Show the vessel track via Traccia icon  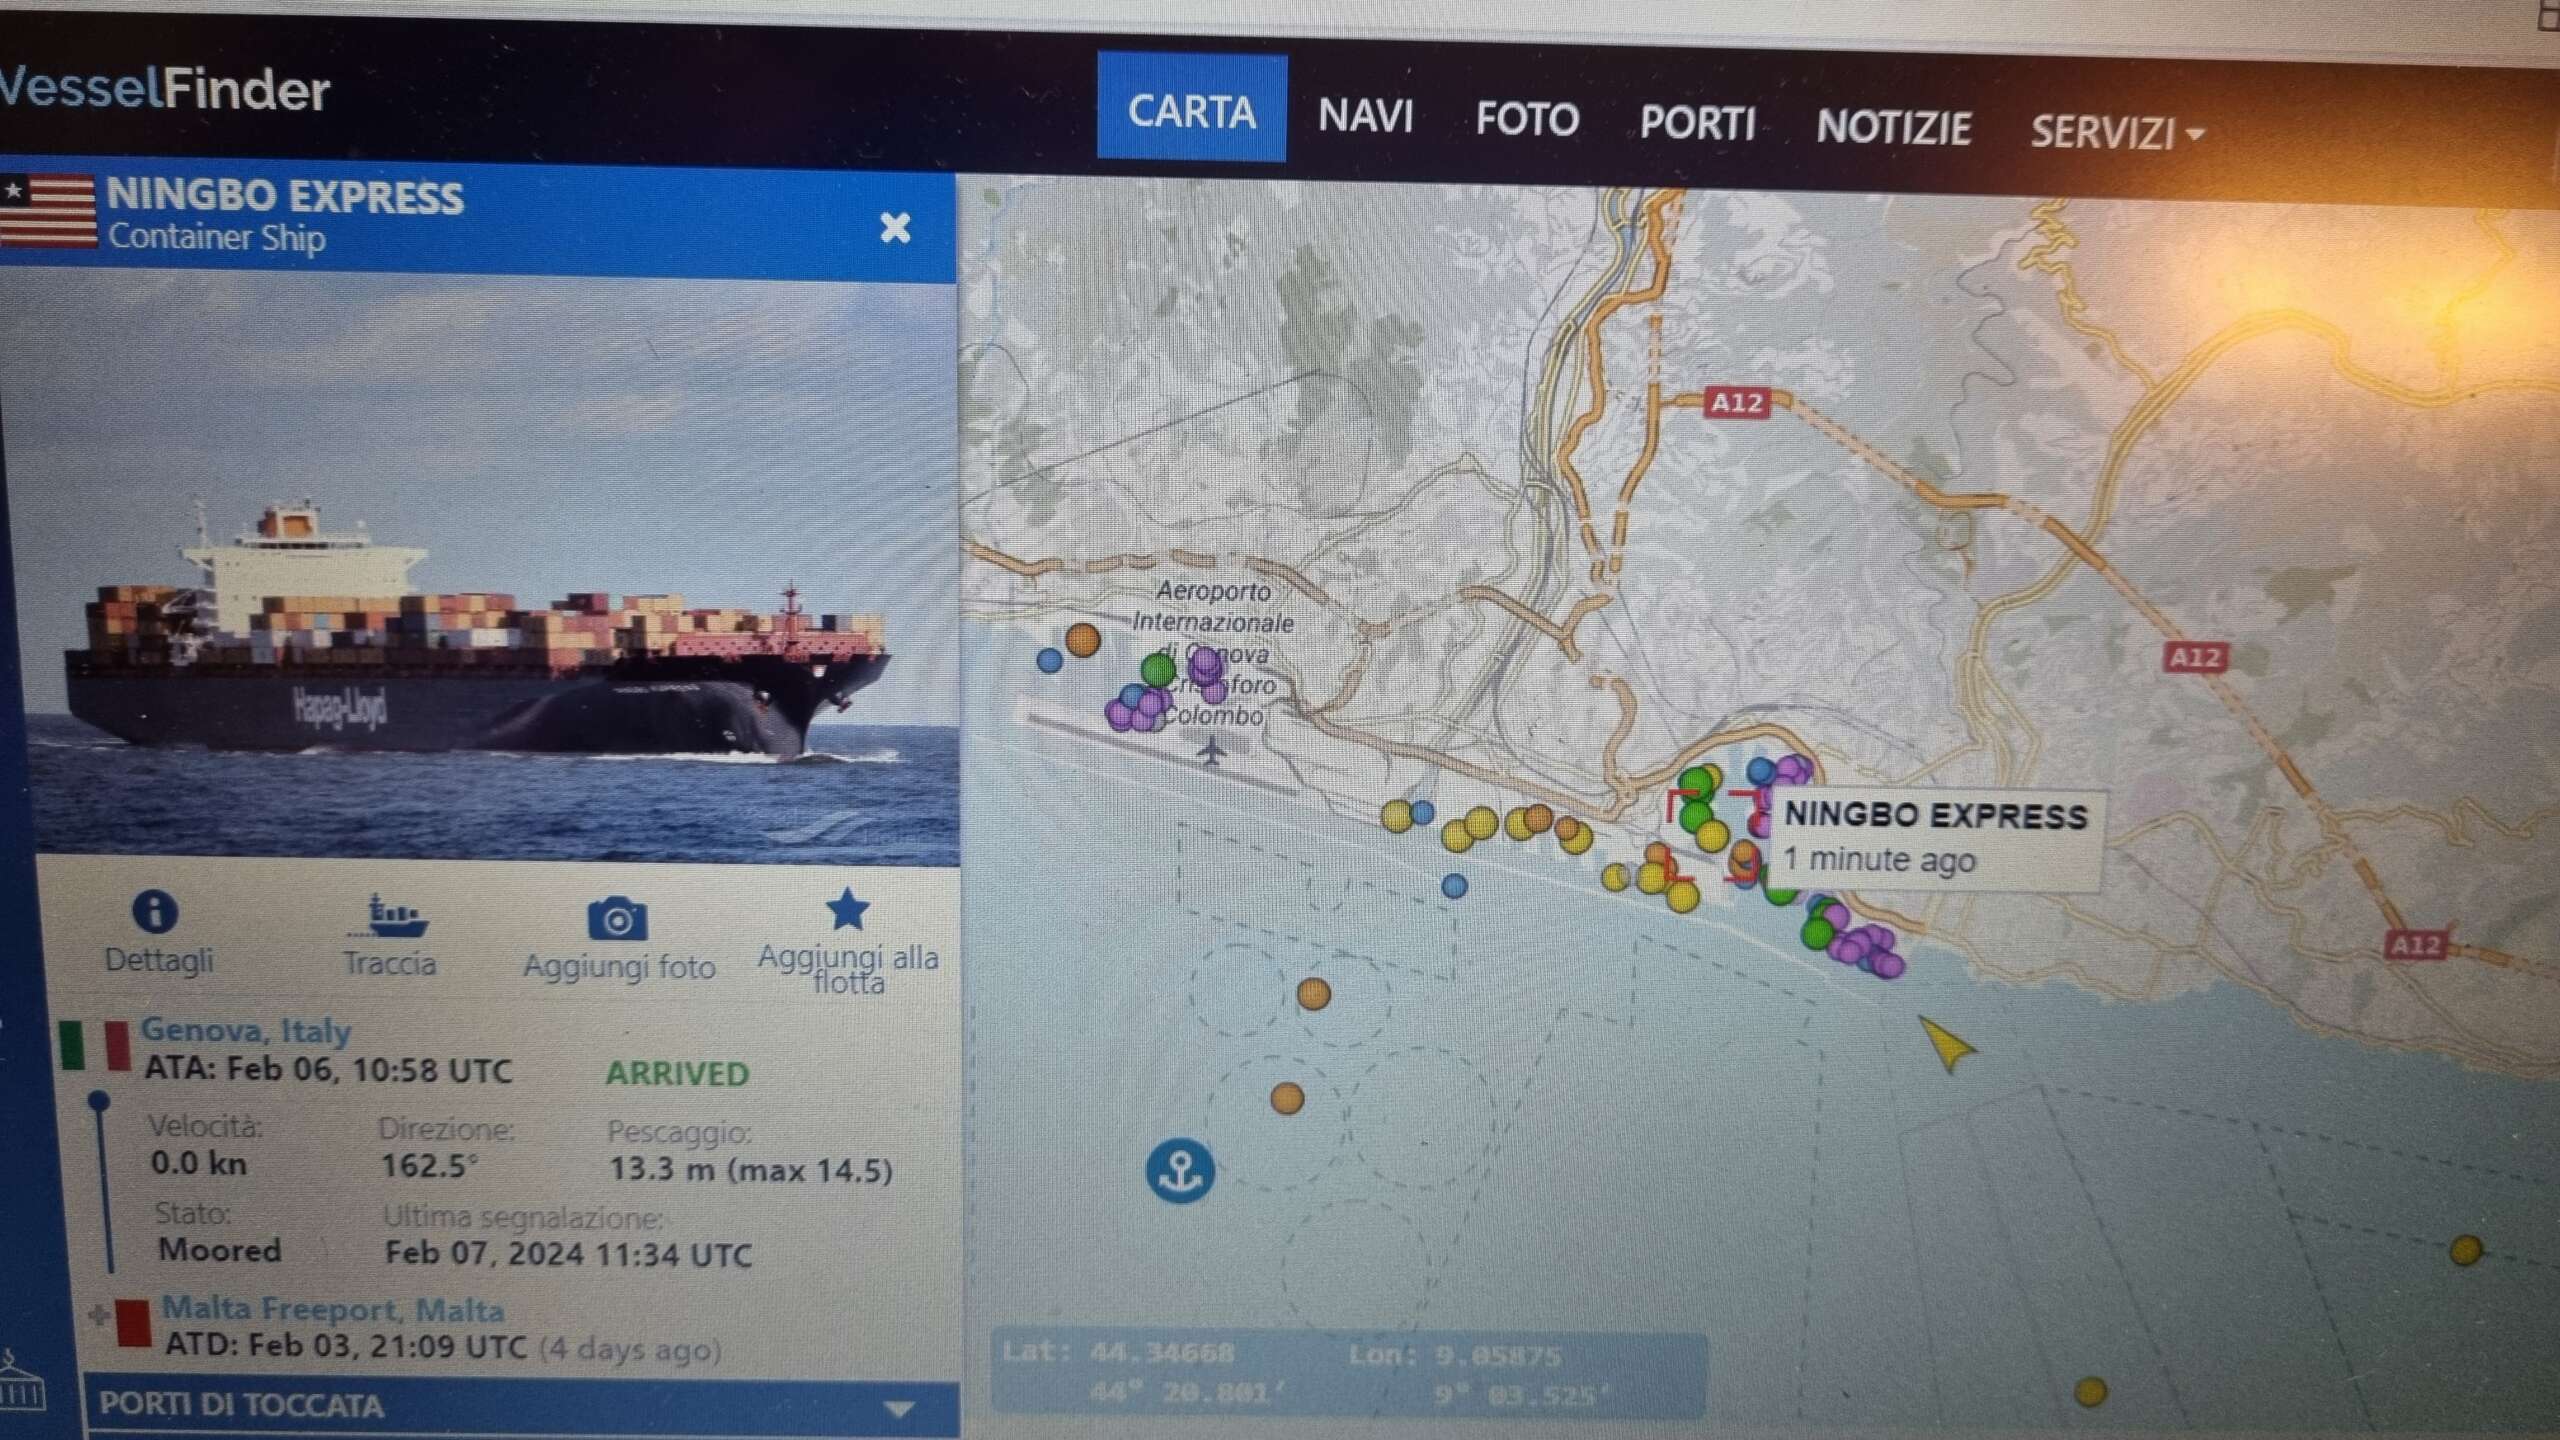[388, 916]
